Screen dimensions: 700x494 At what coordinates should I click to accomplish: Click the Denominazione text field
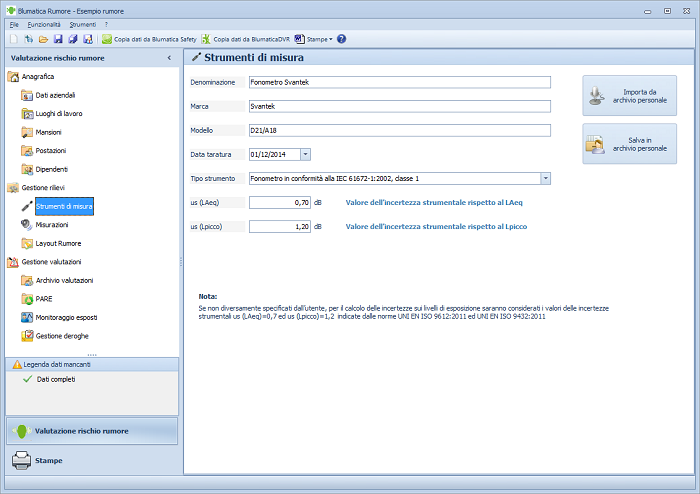coord(398,82)
